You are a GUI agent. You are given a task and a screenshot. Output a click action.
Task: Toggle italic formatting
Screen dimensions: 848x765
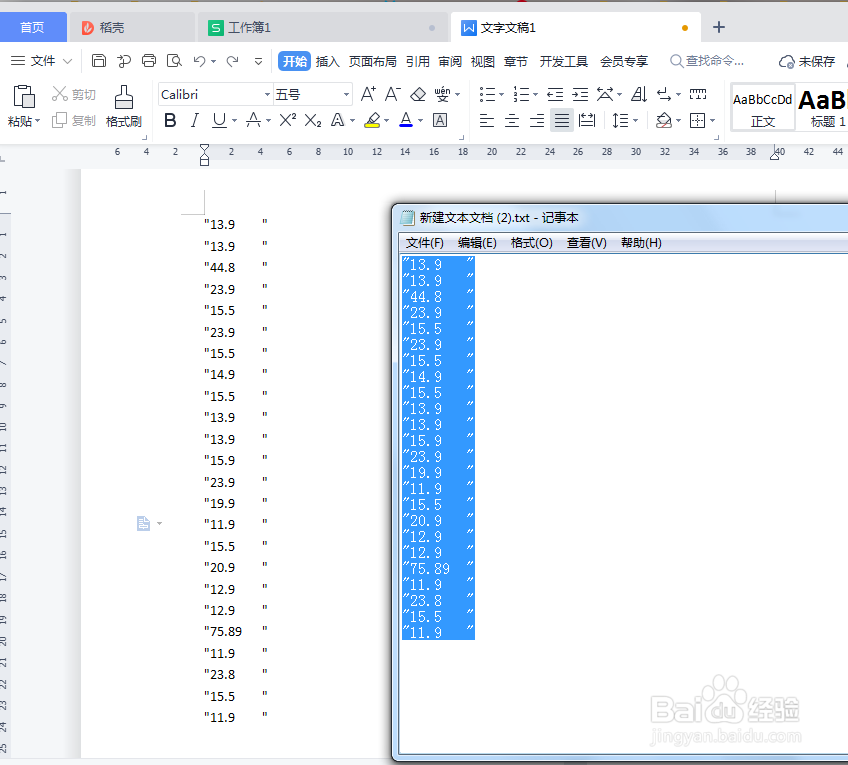pos(194,121)
